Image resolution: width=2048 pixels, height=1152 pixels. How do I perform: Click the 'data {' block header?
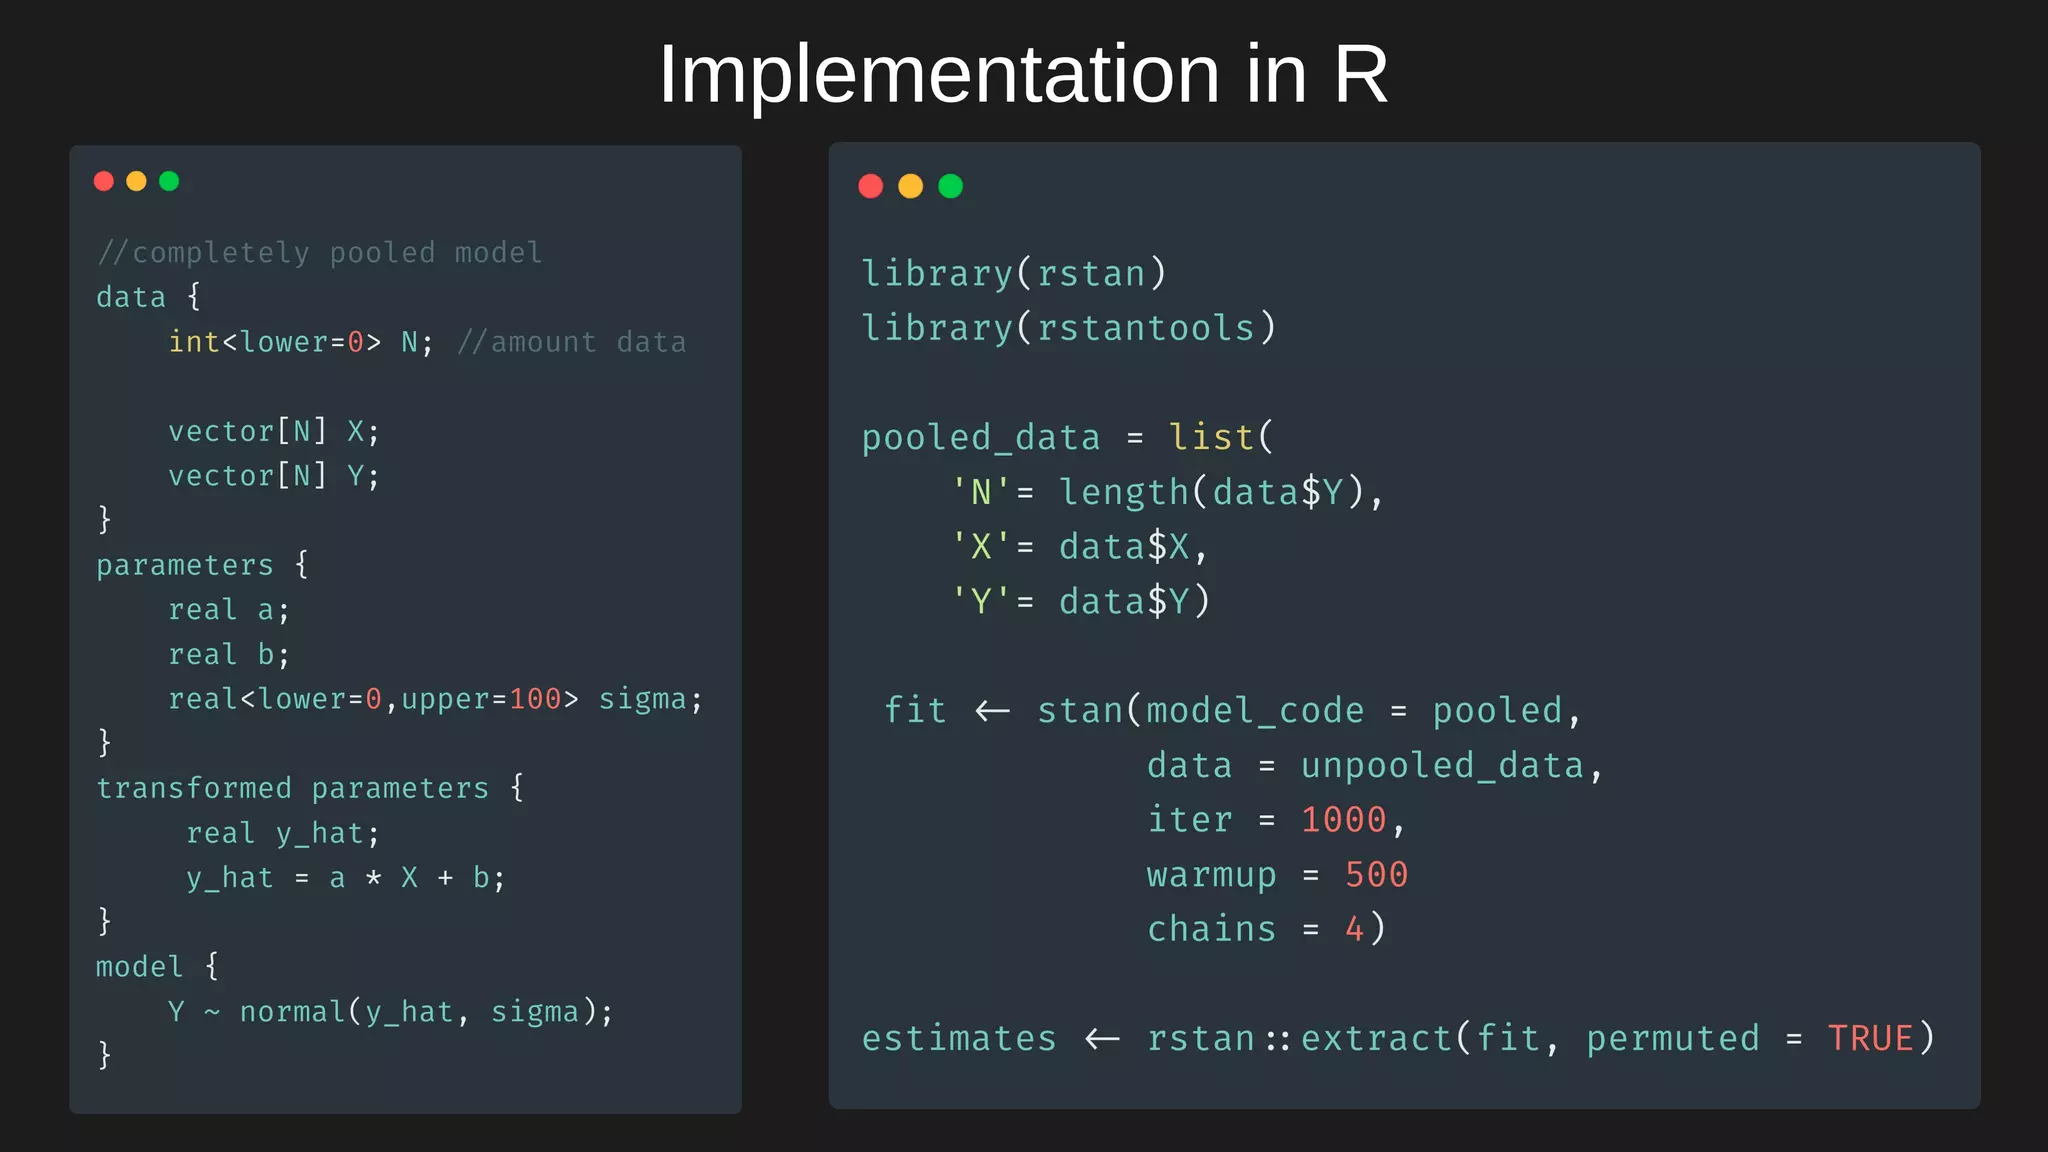pos(149,297)
